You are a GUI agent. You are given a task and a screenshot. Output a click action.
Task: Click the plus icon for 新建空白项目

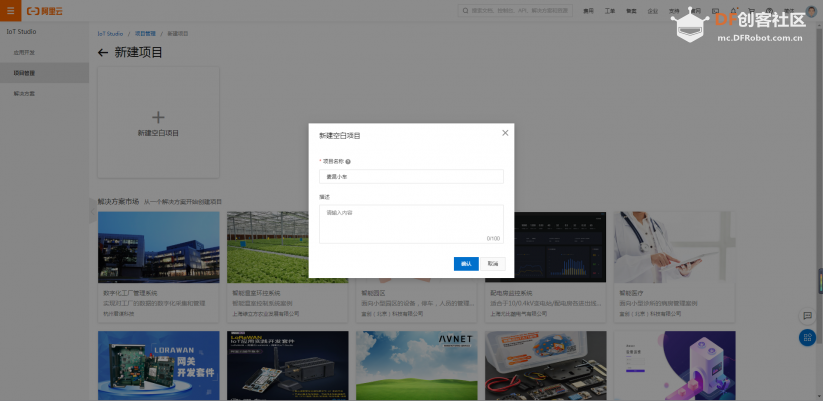(158, 117)
